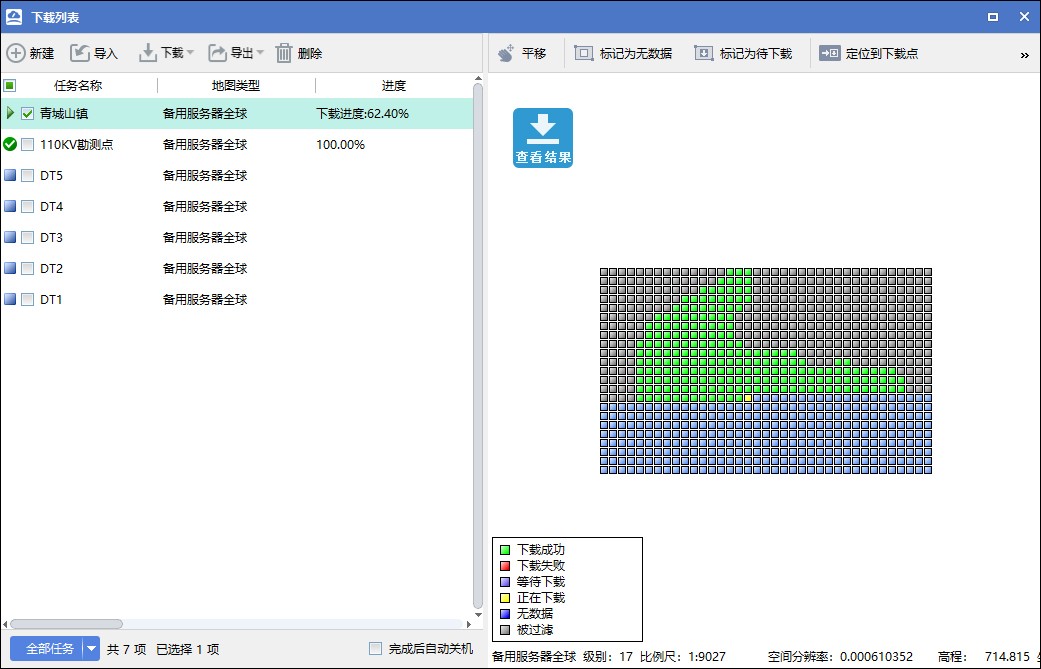Screen dimensions: 1041x669
Task: Click the blue status icon of DT1
Action: pos(10,299)
